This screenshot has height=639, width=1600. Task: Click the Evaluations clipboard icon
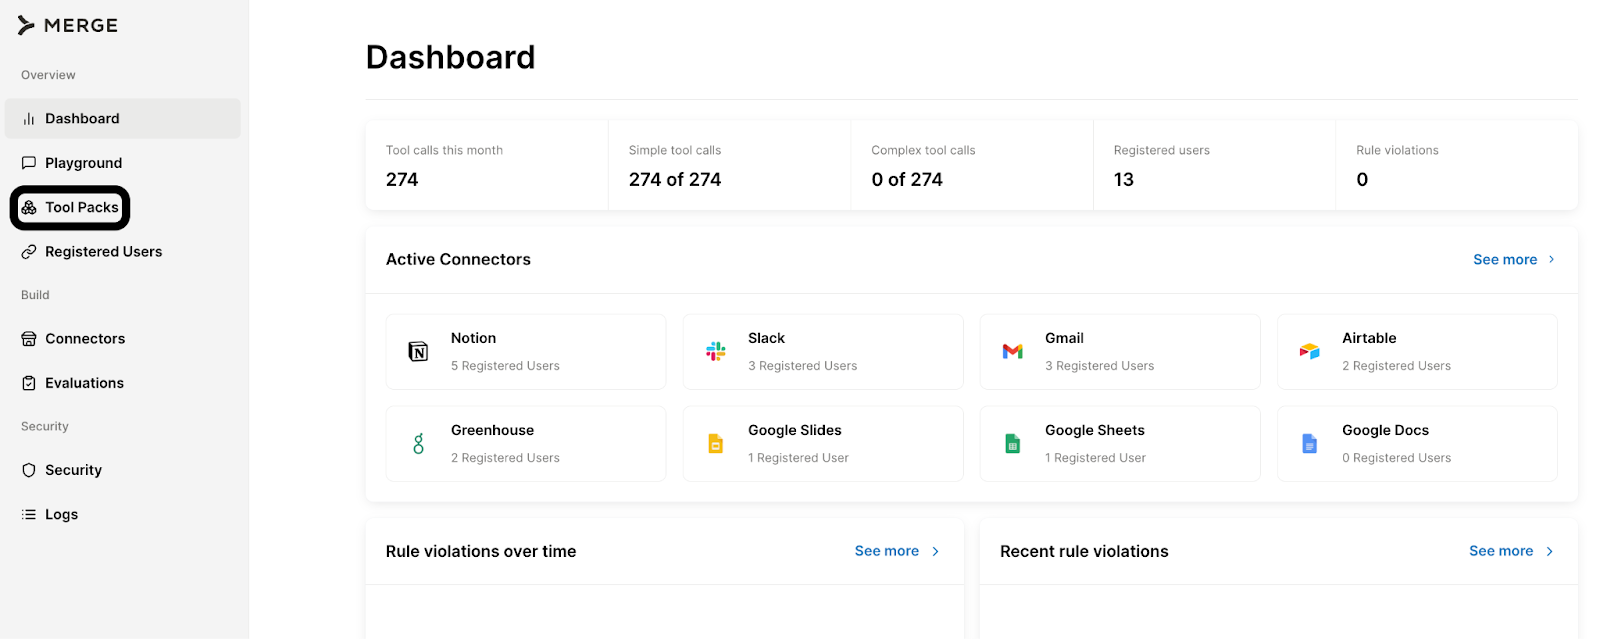tap(29, 383)
